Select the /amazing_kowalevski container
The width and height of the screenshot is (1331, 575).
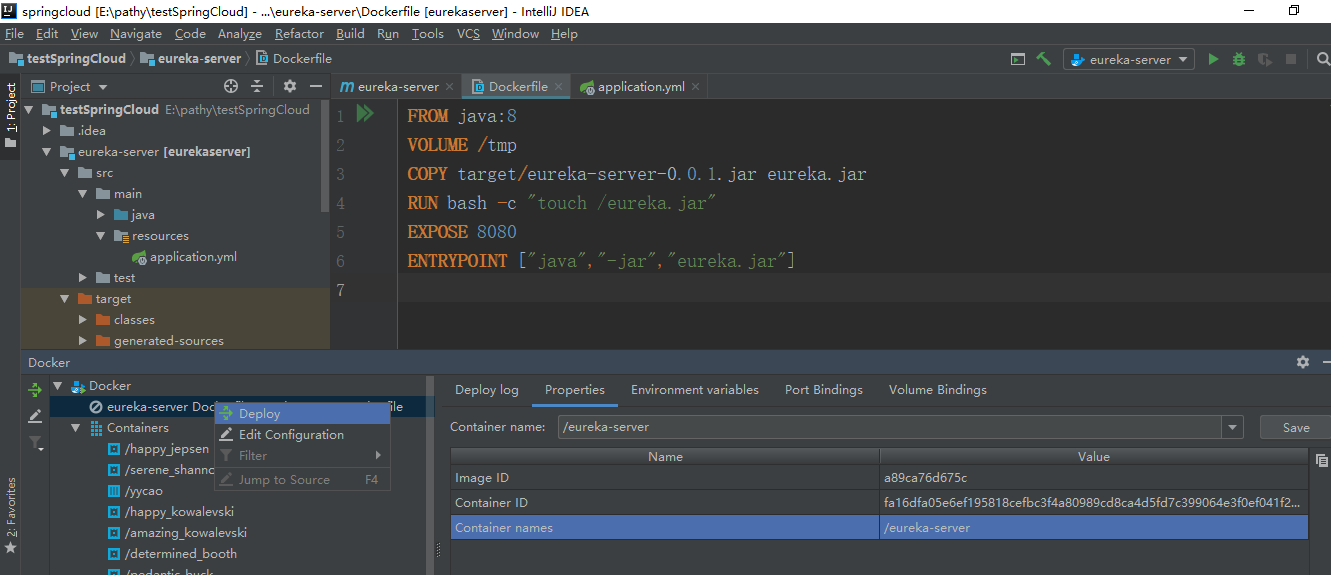[185, 533]
